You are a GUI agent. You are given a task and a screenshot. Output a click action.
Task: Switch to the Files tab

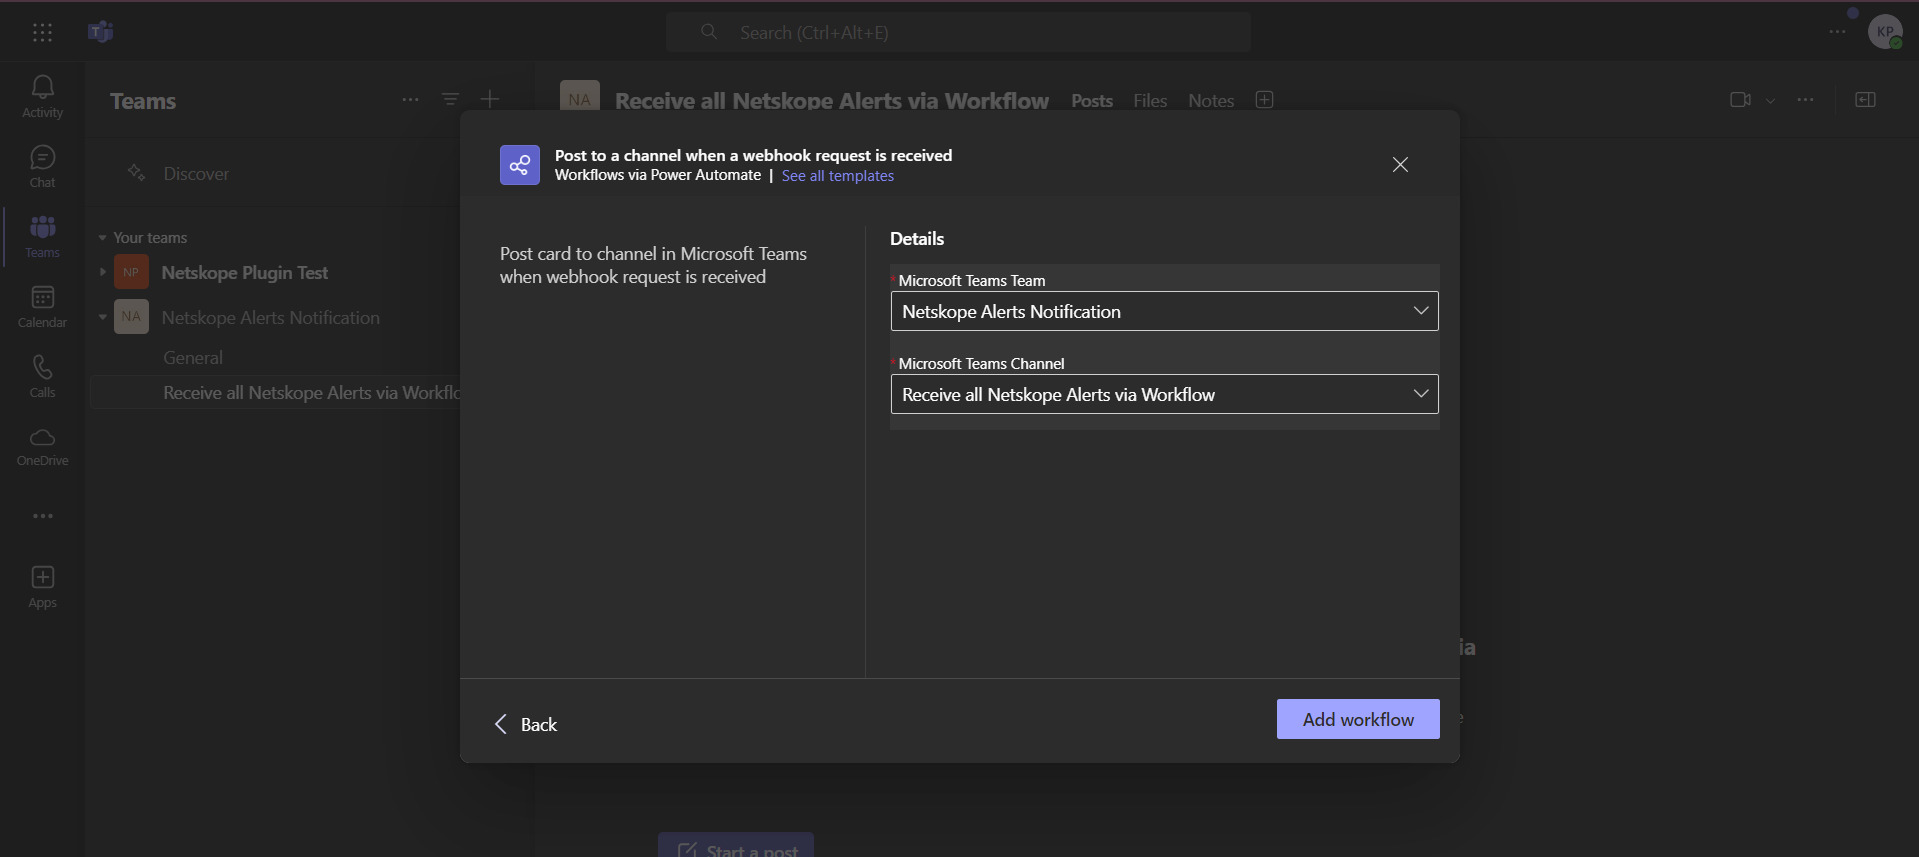coord(1150,101)
